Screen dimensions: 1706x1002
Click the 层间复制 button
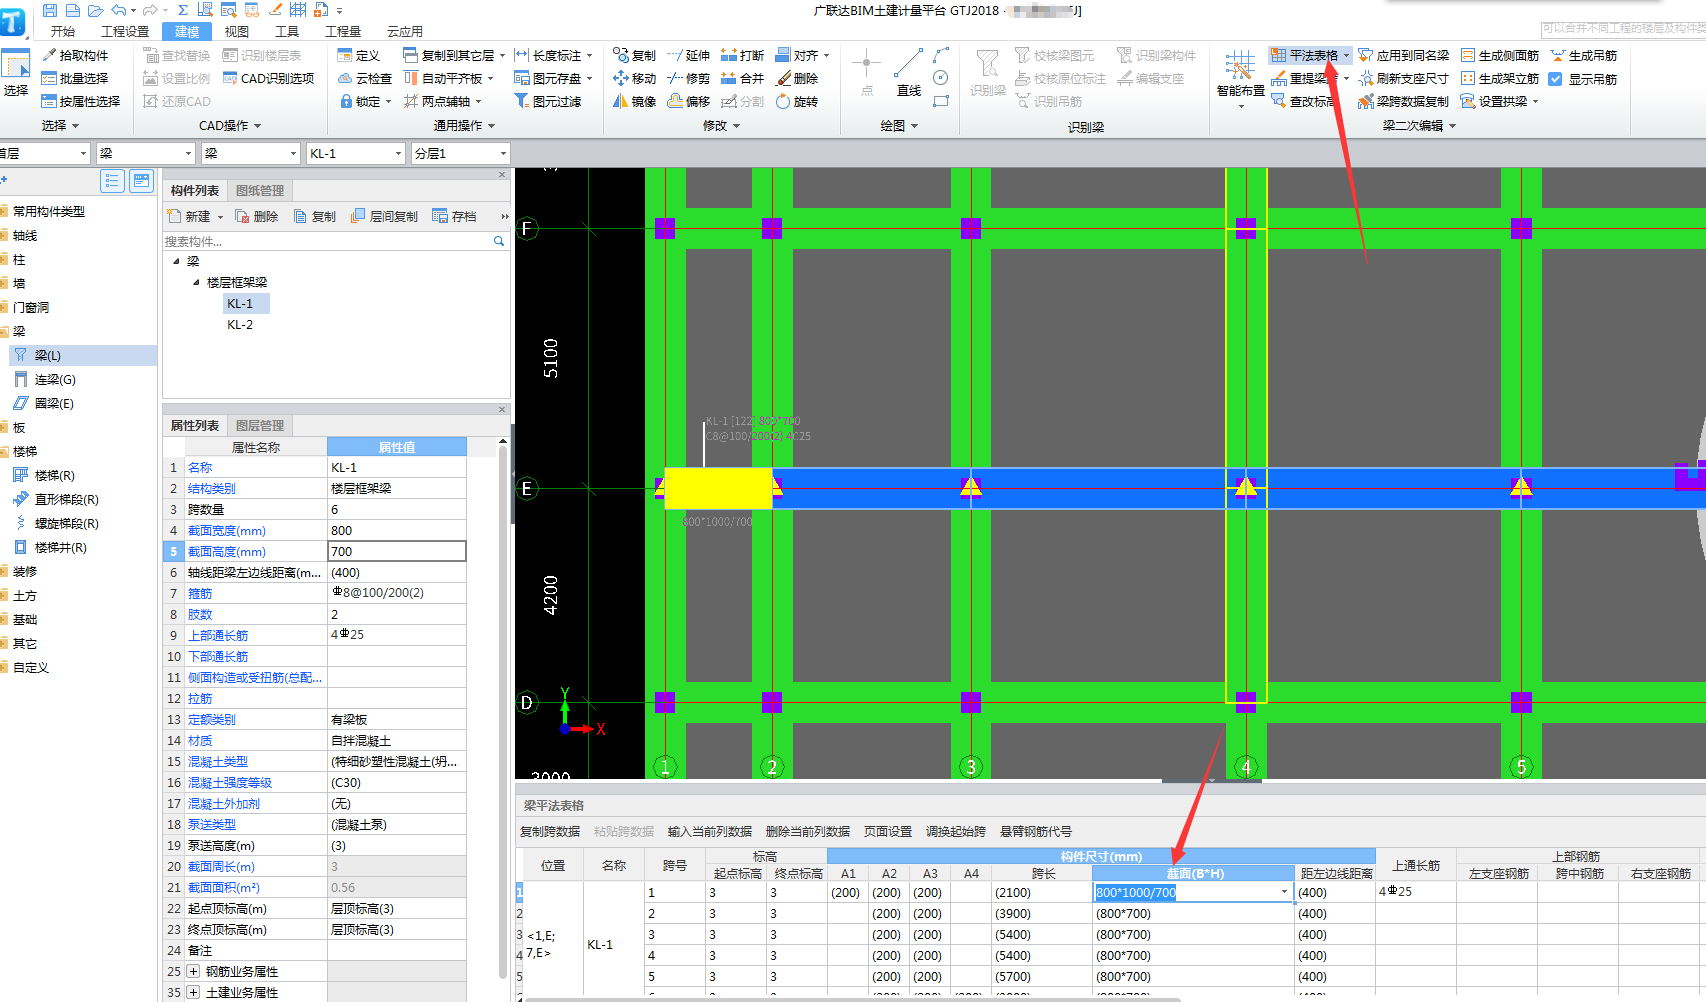coord(385,216)
